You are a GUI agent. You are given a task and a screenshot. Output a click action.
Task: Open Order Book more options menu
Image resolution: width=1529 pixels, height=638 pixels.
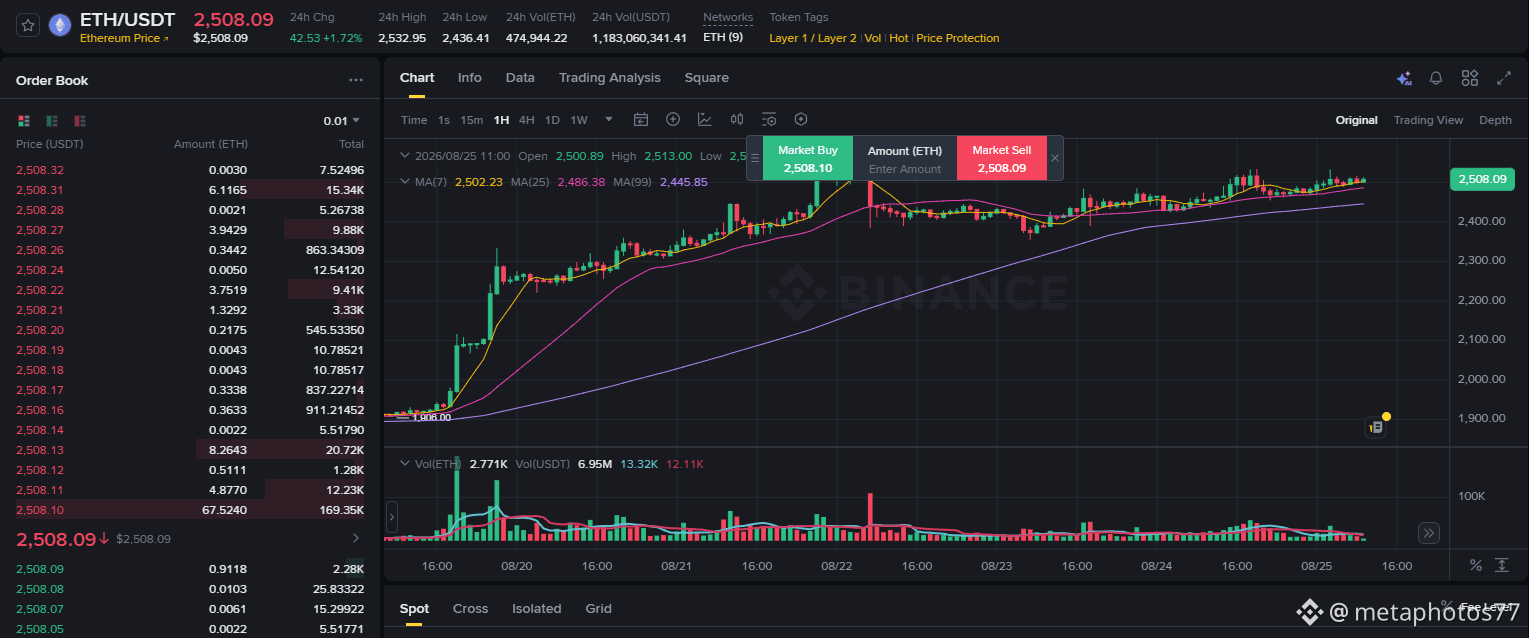pos(356,80)
